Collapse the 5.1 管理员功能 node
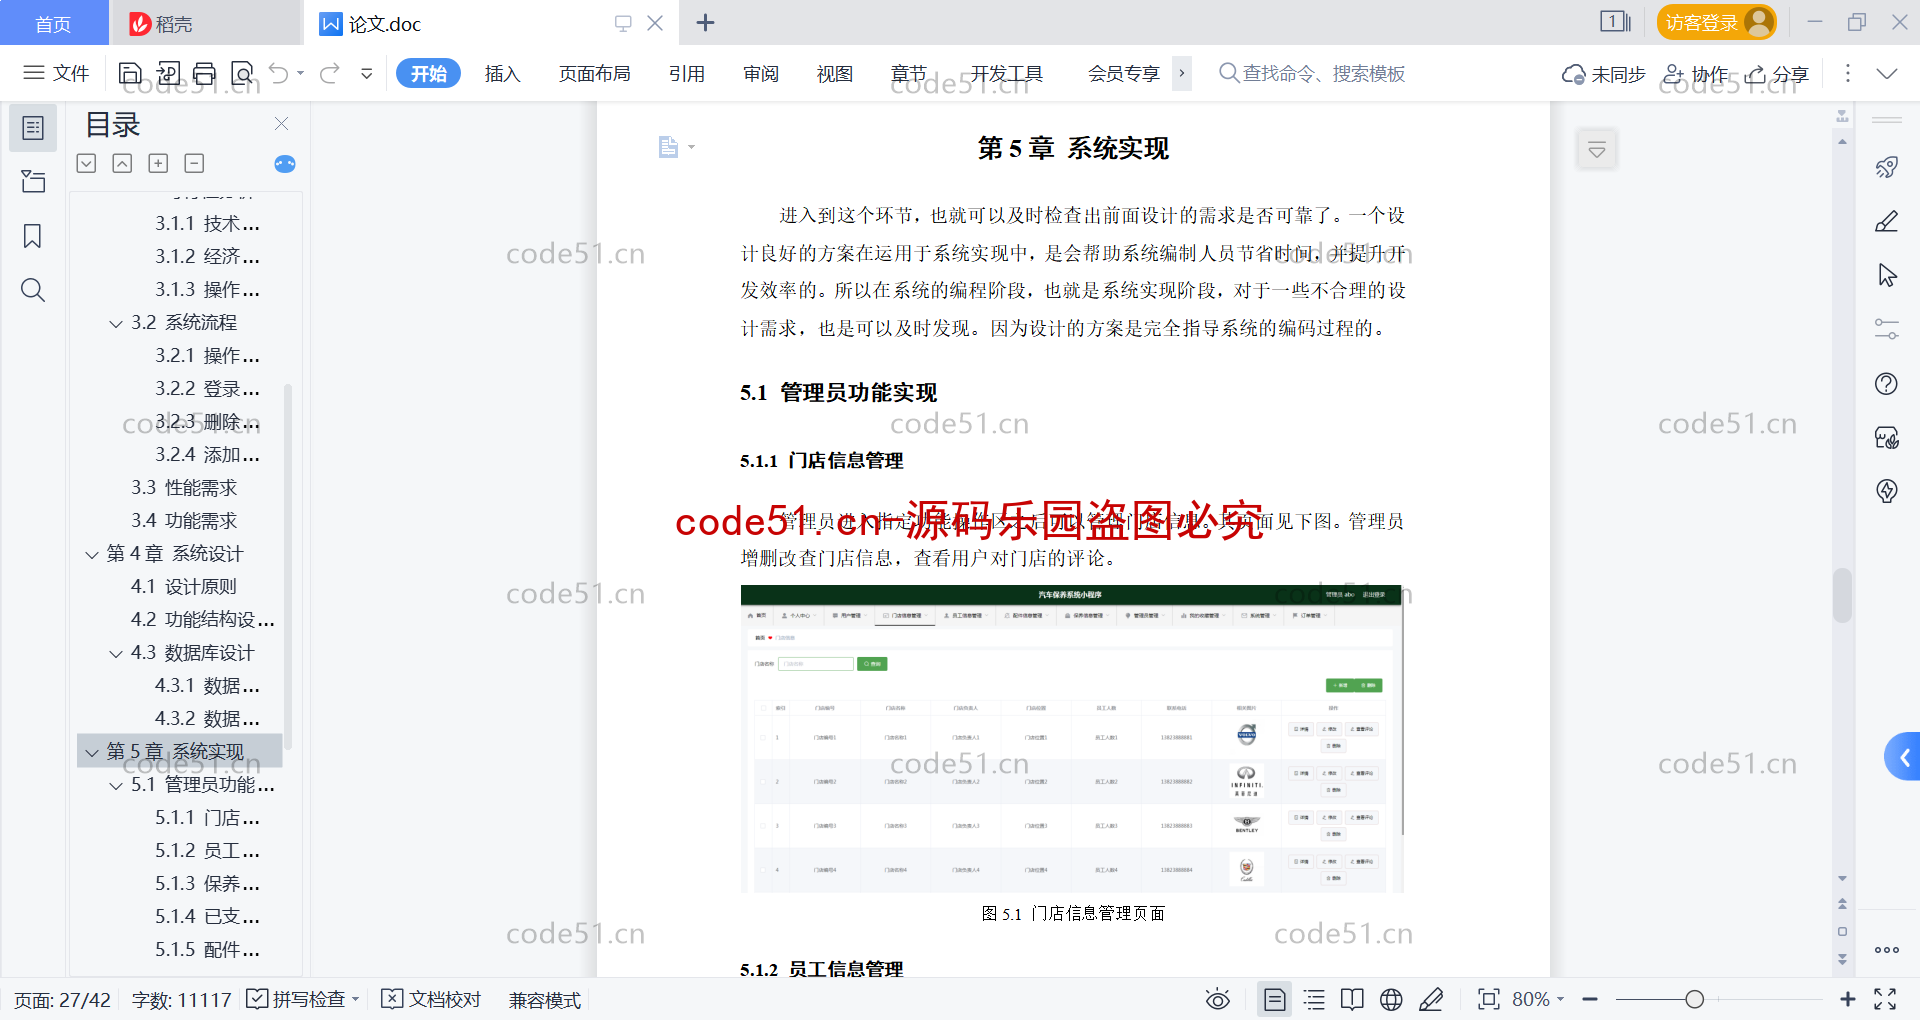 (x=116, y=785)
